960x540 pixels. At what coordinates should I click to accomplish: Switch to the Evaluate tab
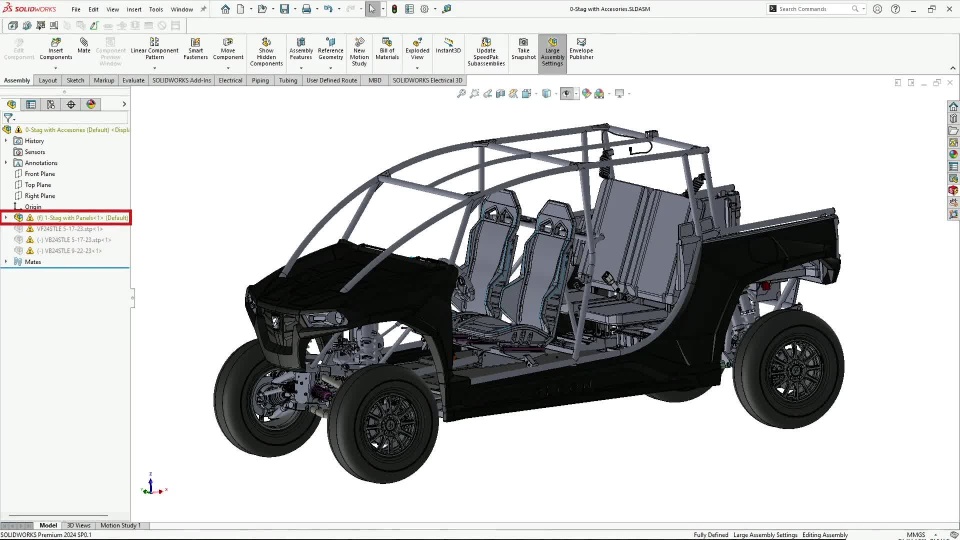[x=133, y=80]
